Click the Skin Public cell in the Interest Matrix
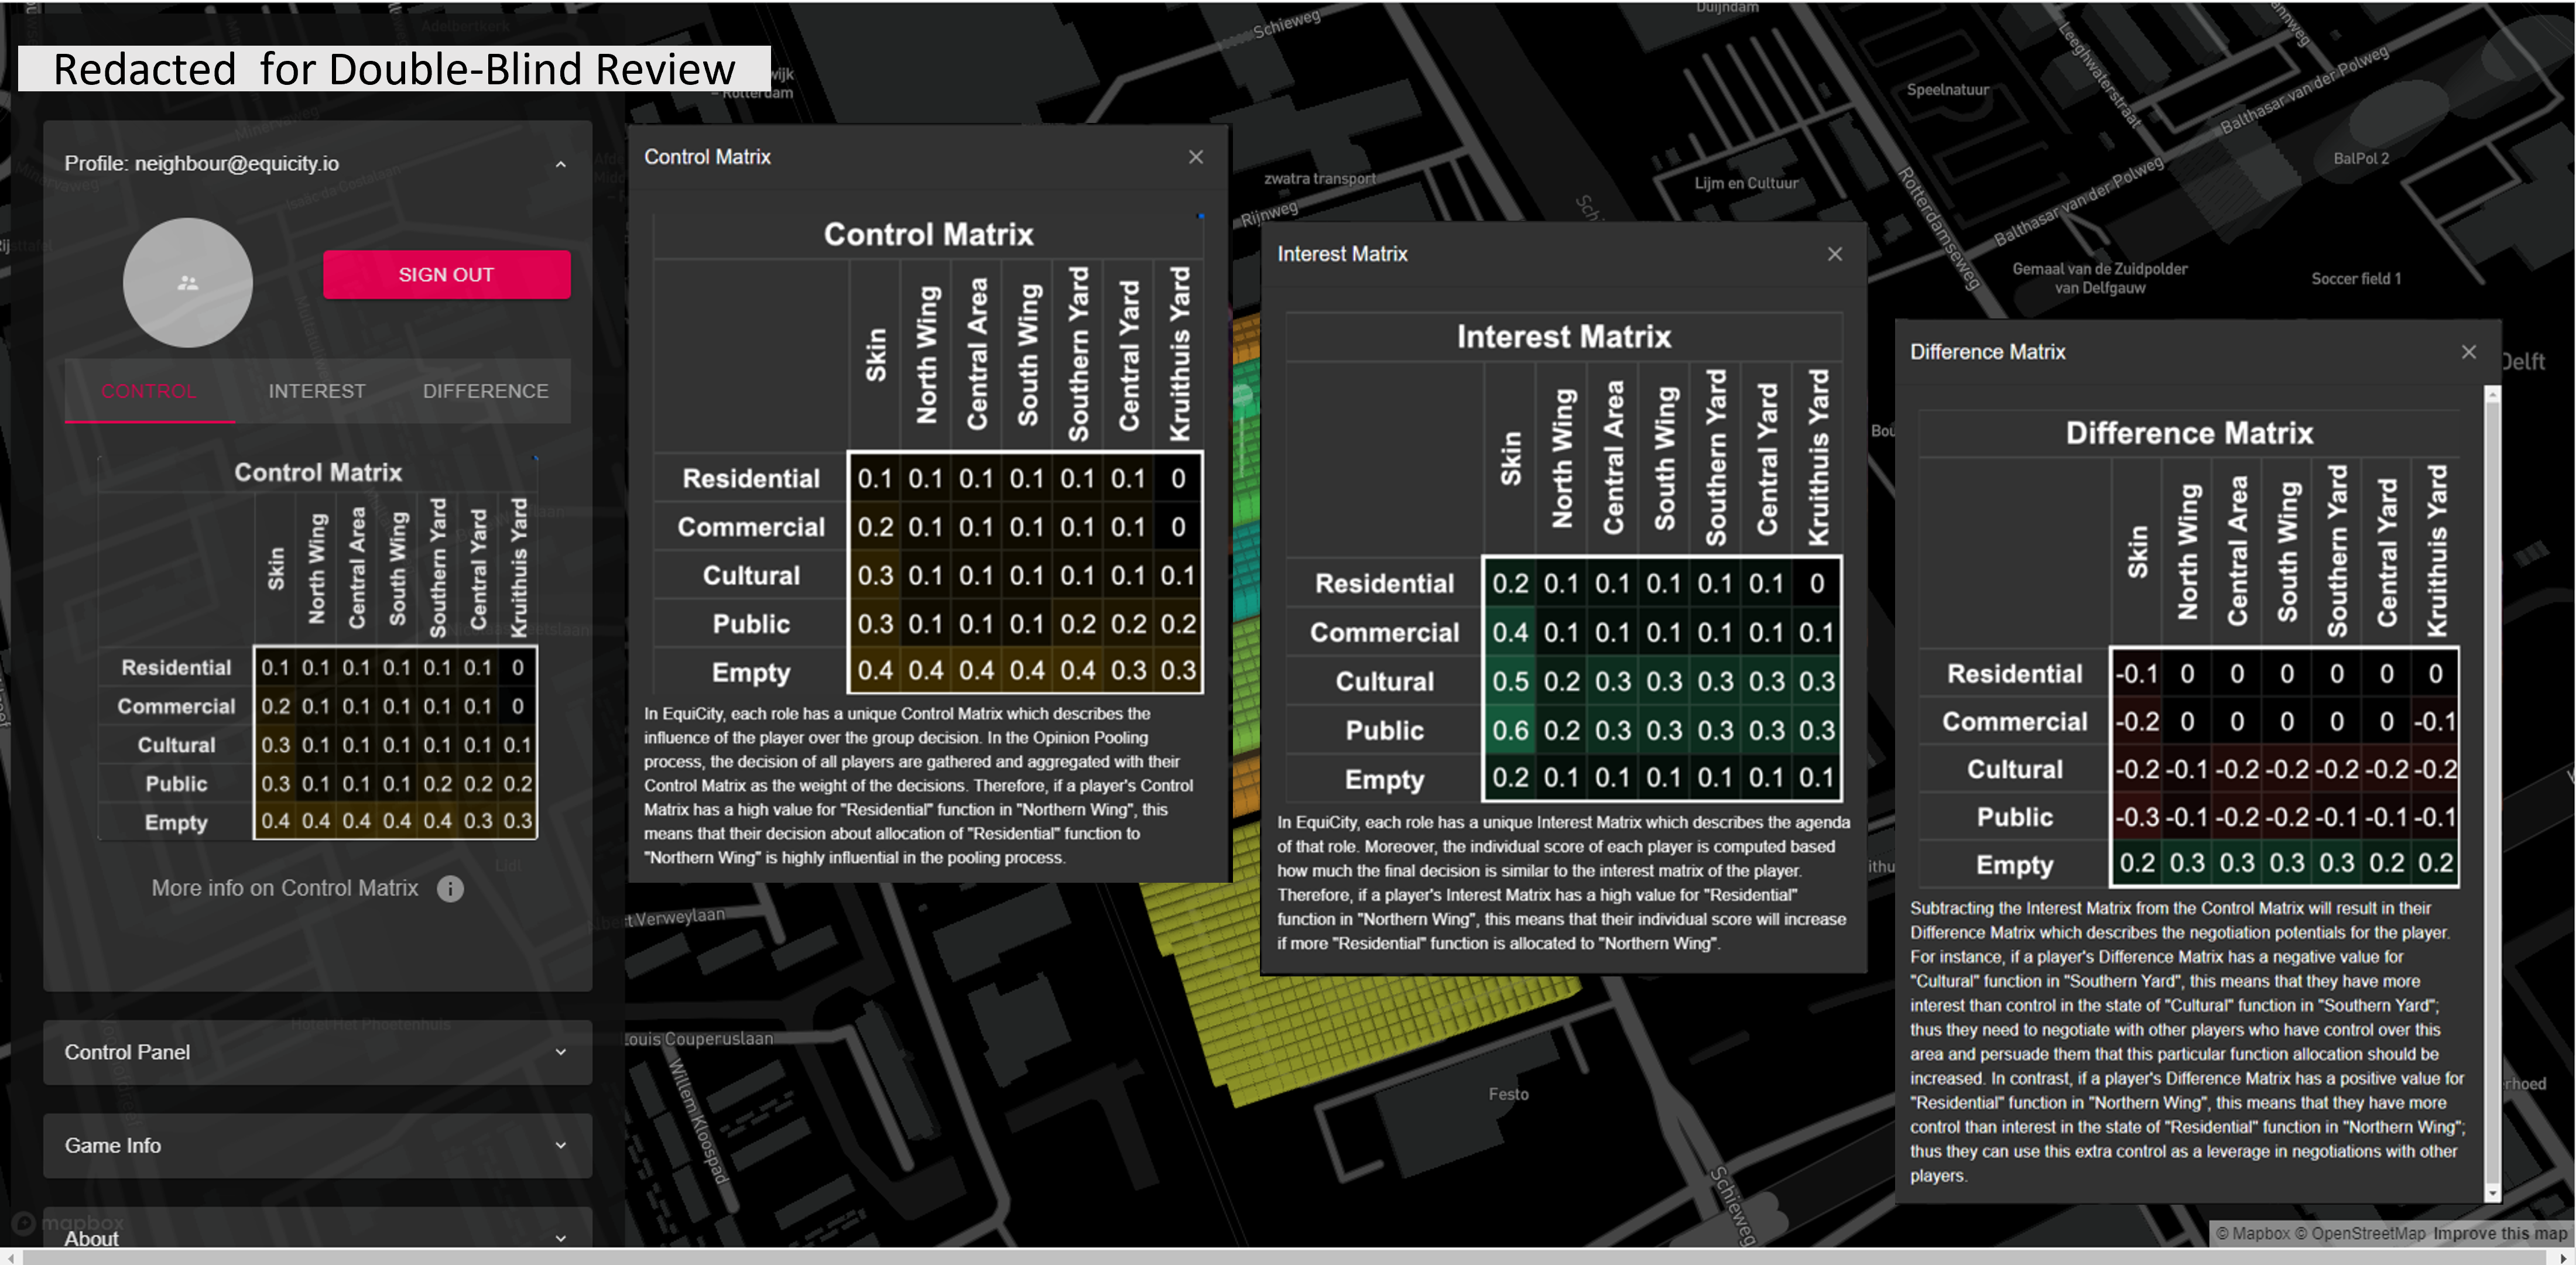The height and width of the screenshot is (1265, 2576). 1510,731
